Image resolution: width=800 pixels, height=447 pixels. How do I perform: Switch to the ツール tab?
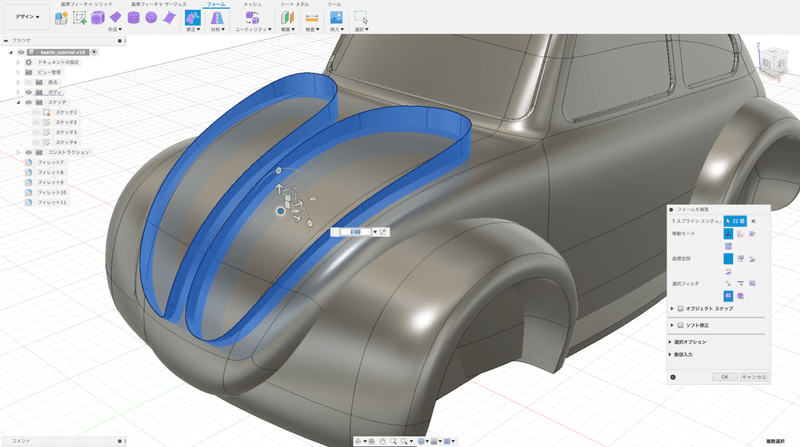[334, 4]
